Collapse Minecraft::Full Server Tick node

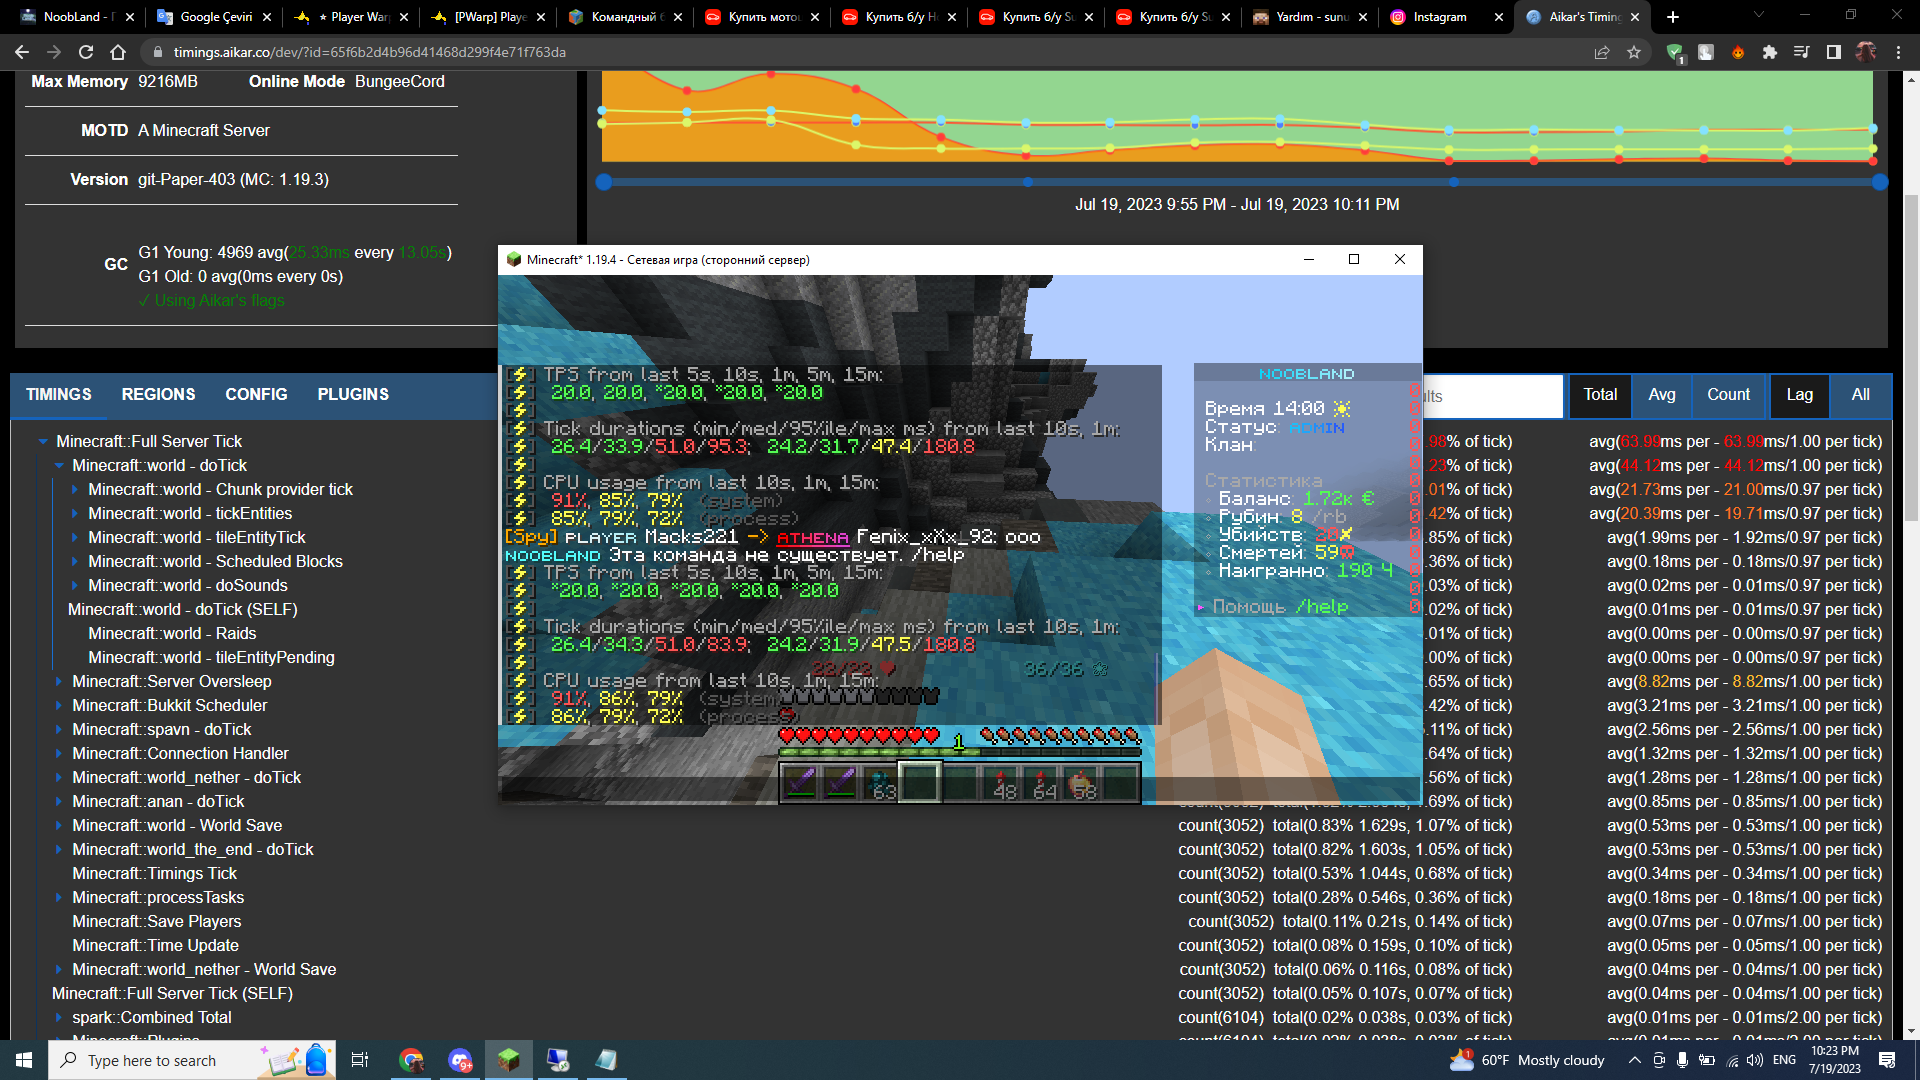tap(43, 441)
